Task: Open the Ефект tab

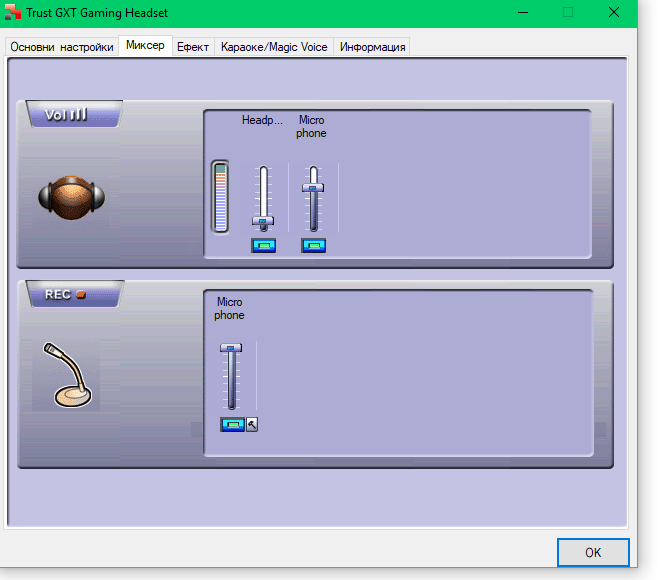Action: (193, 47)
